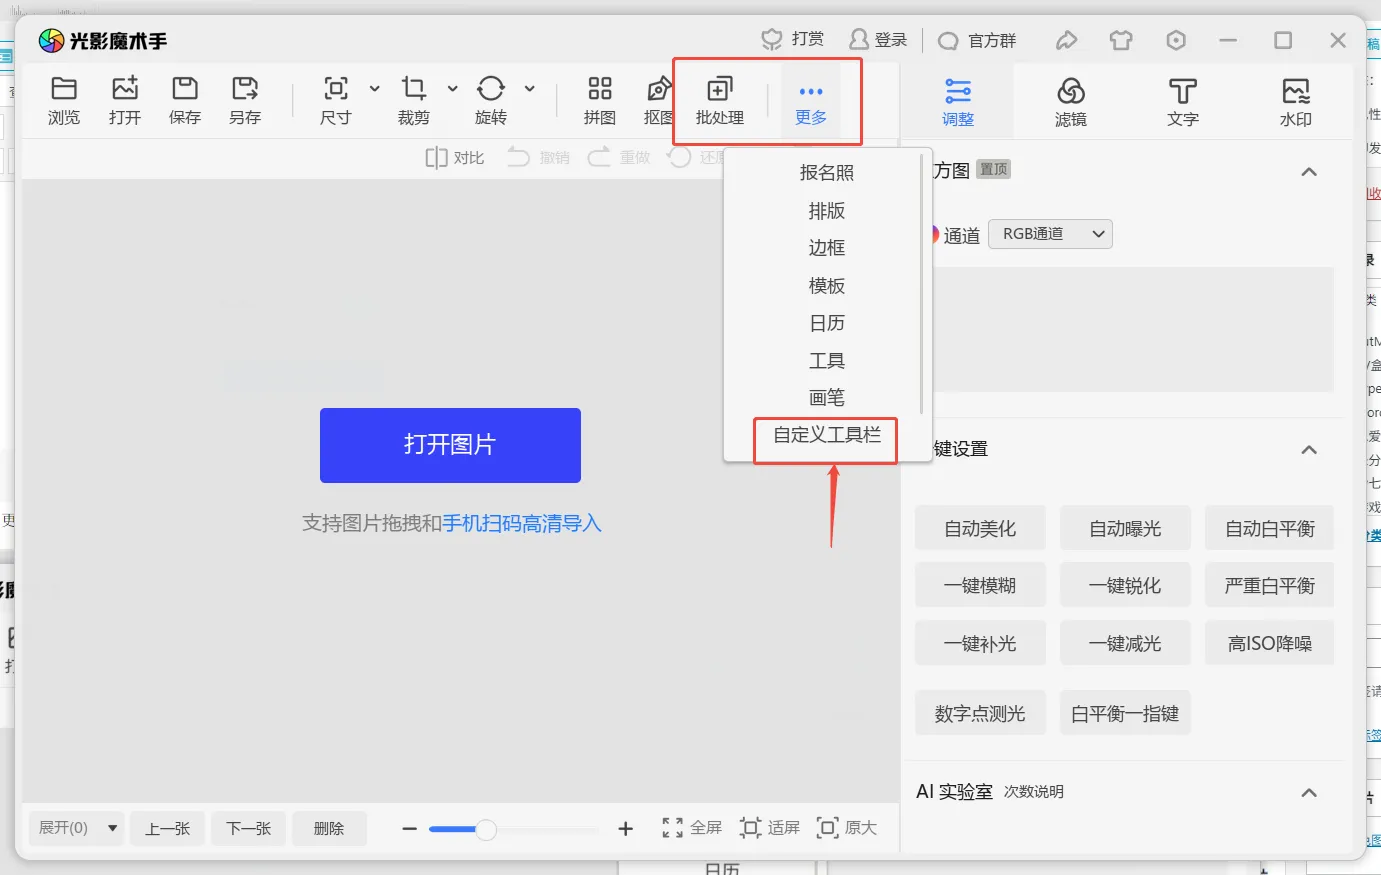Click the zoom slider handle

pos(486,829)
